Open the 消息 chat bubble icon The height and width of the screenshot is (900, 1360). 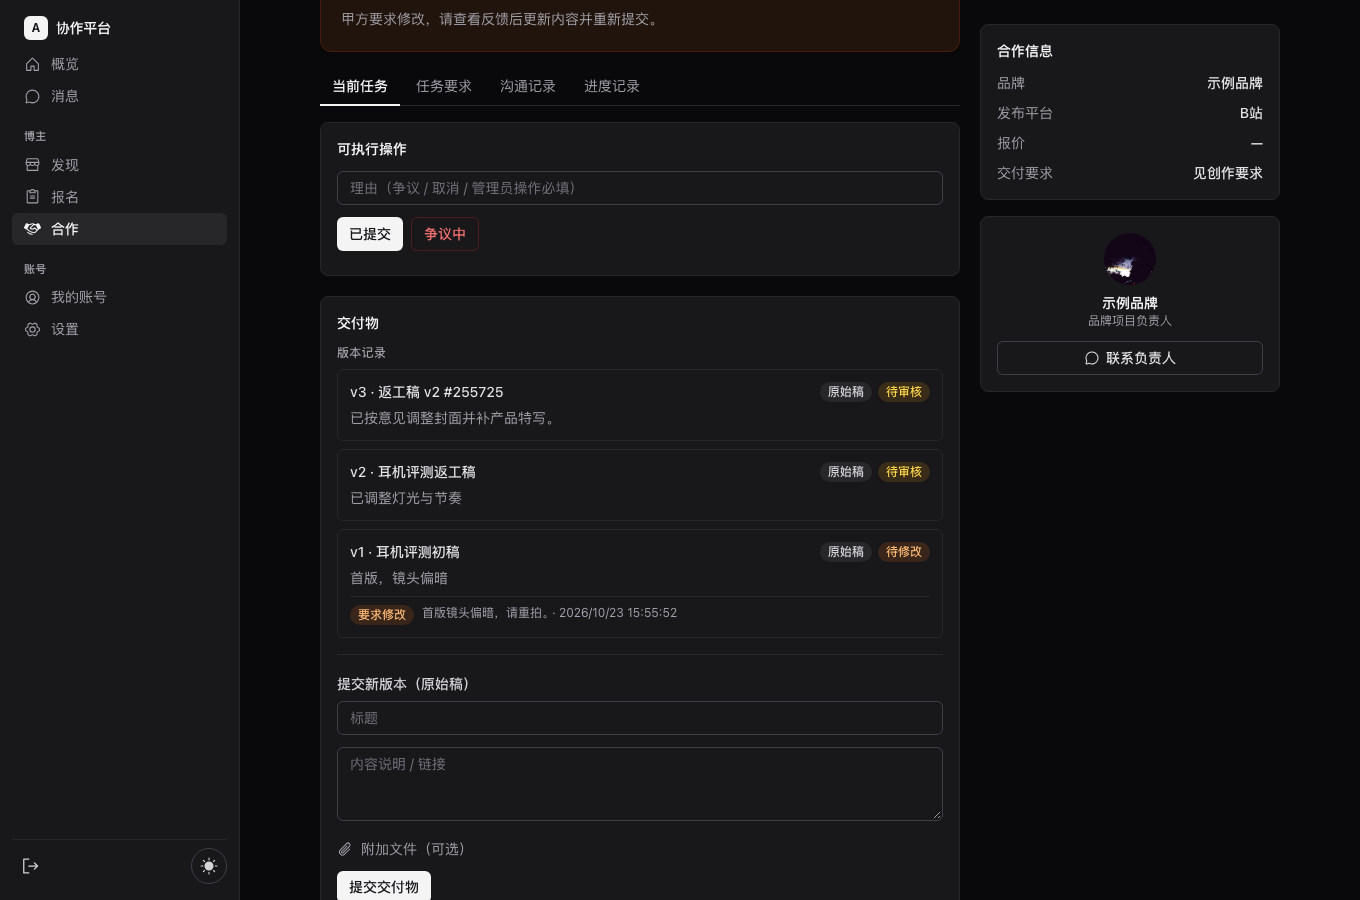pyautogui.click(x=33, y=96)
